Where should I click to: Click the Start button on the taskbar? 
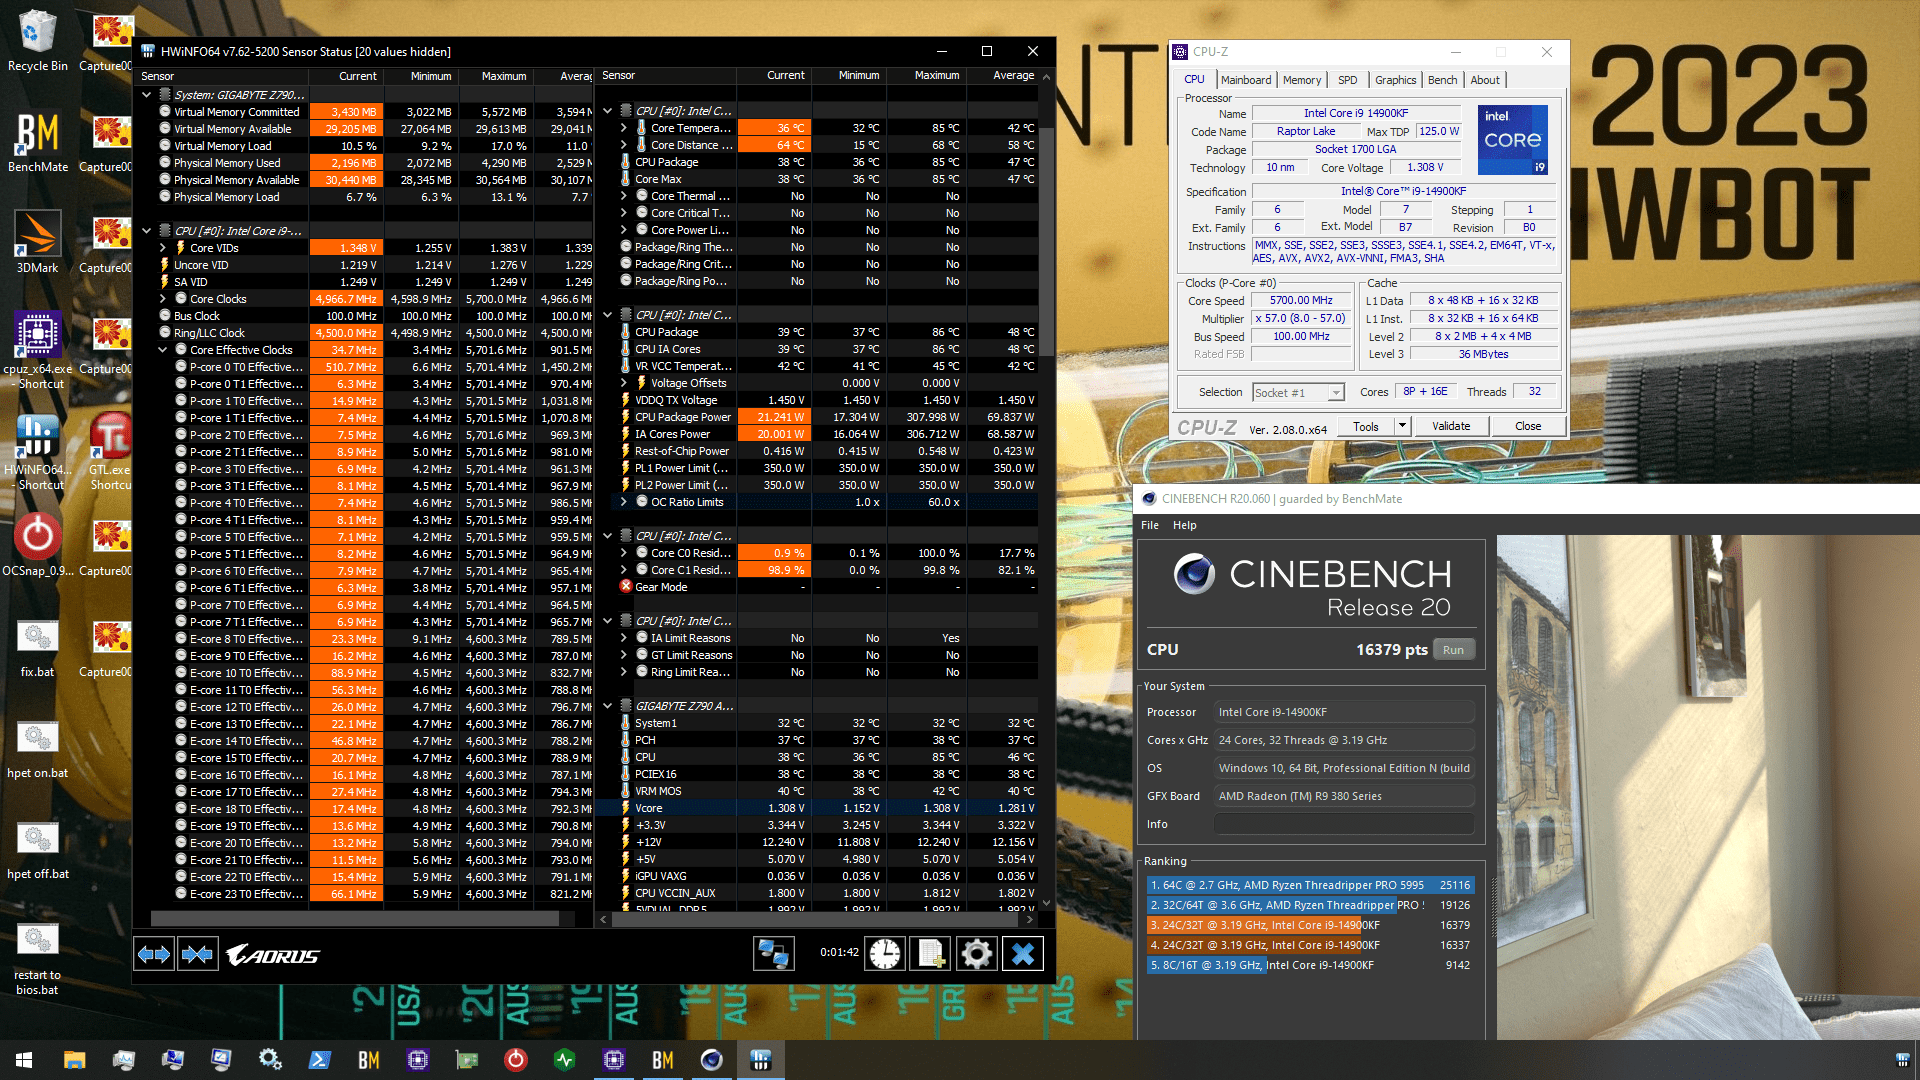click(x=24, y=1060)
